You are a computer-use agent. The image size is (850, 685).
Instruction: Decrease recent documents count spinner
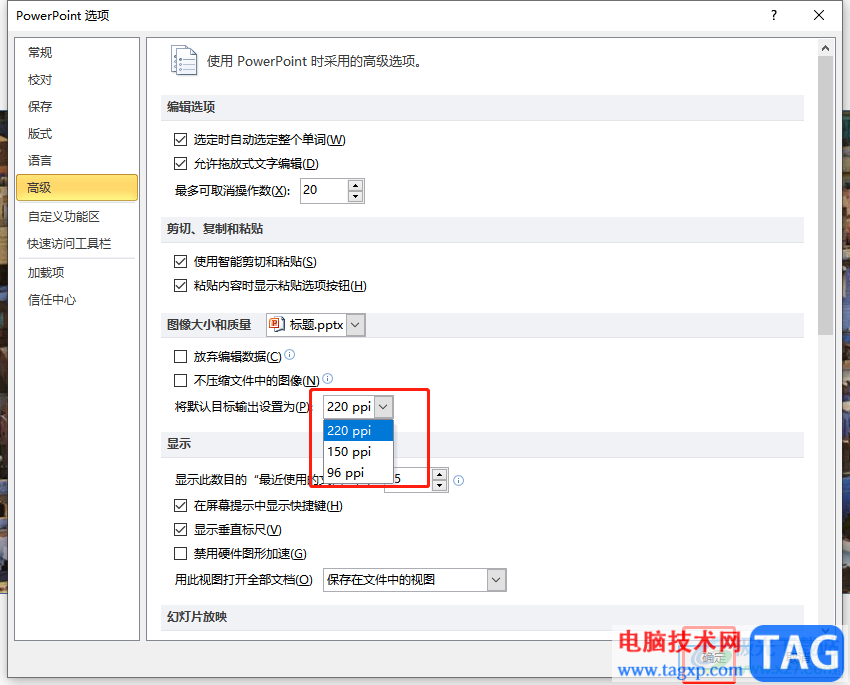pyautogui.click(x=439, y=486)
